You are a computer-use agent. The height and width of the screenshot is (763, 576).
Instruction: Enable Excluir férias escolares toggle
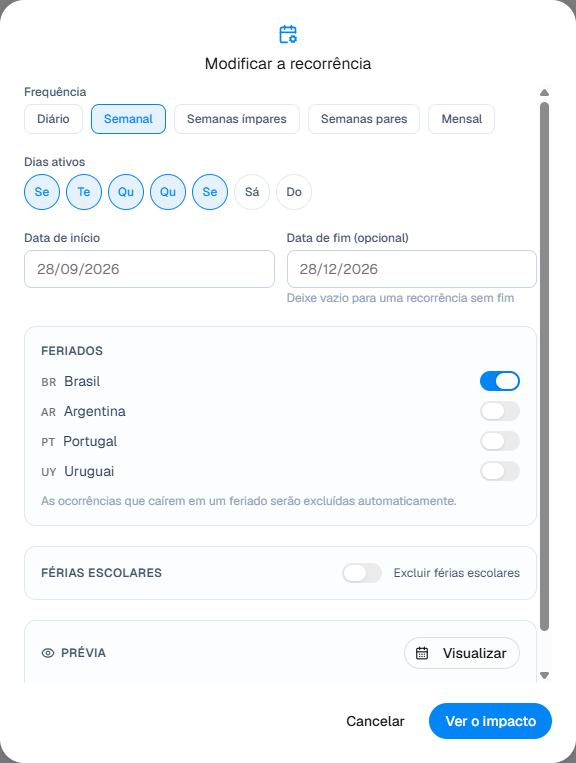[362, 573]
